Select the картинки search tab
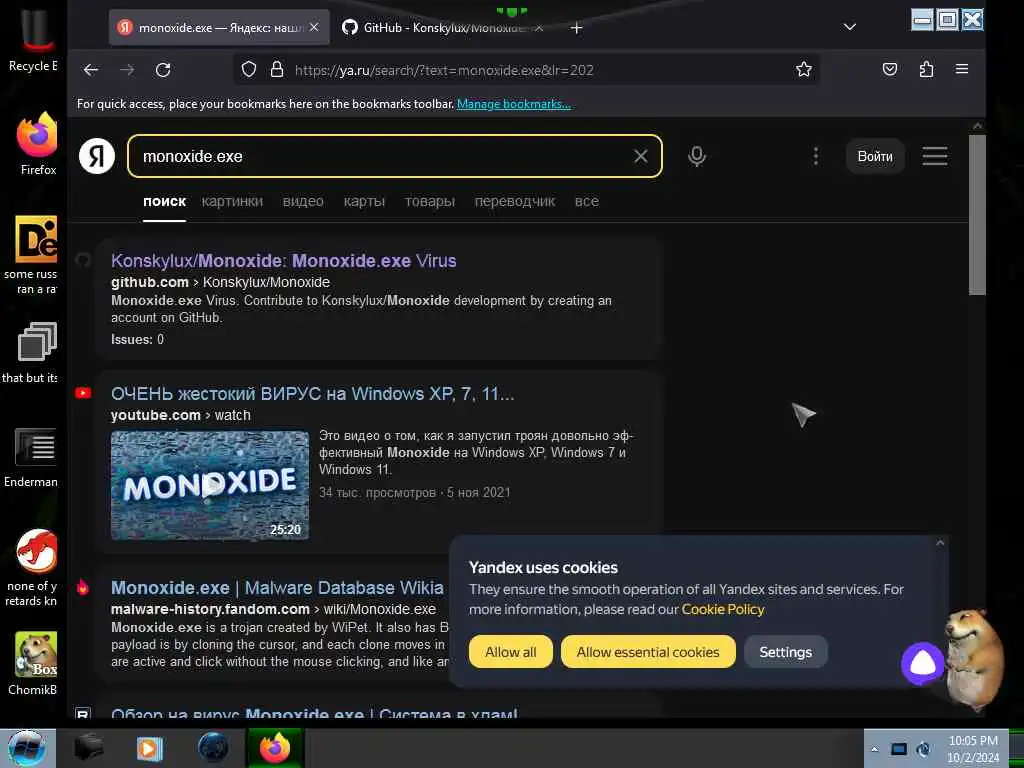This screenshot has width=1024, height=768. point(232,201)
